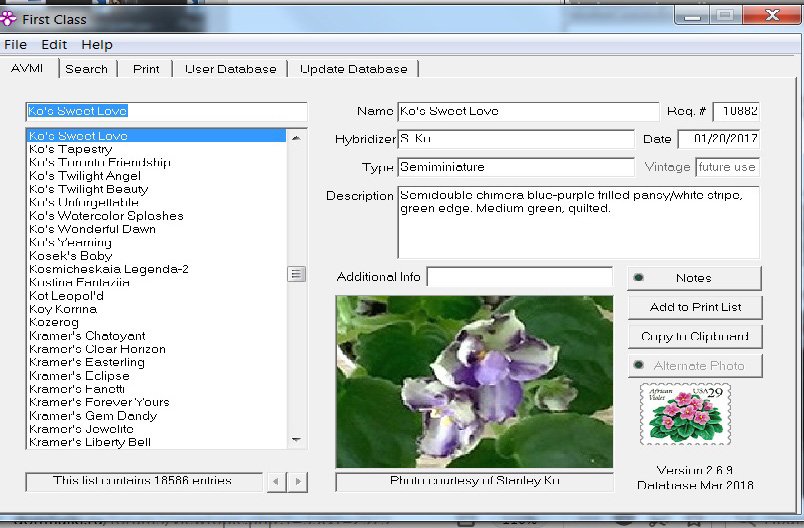Select Kramer's Chatoyant in list
This screenshot has height=528, width=804.
(156, 336)
